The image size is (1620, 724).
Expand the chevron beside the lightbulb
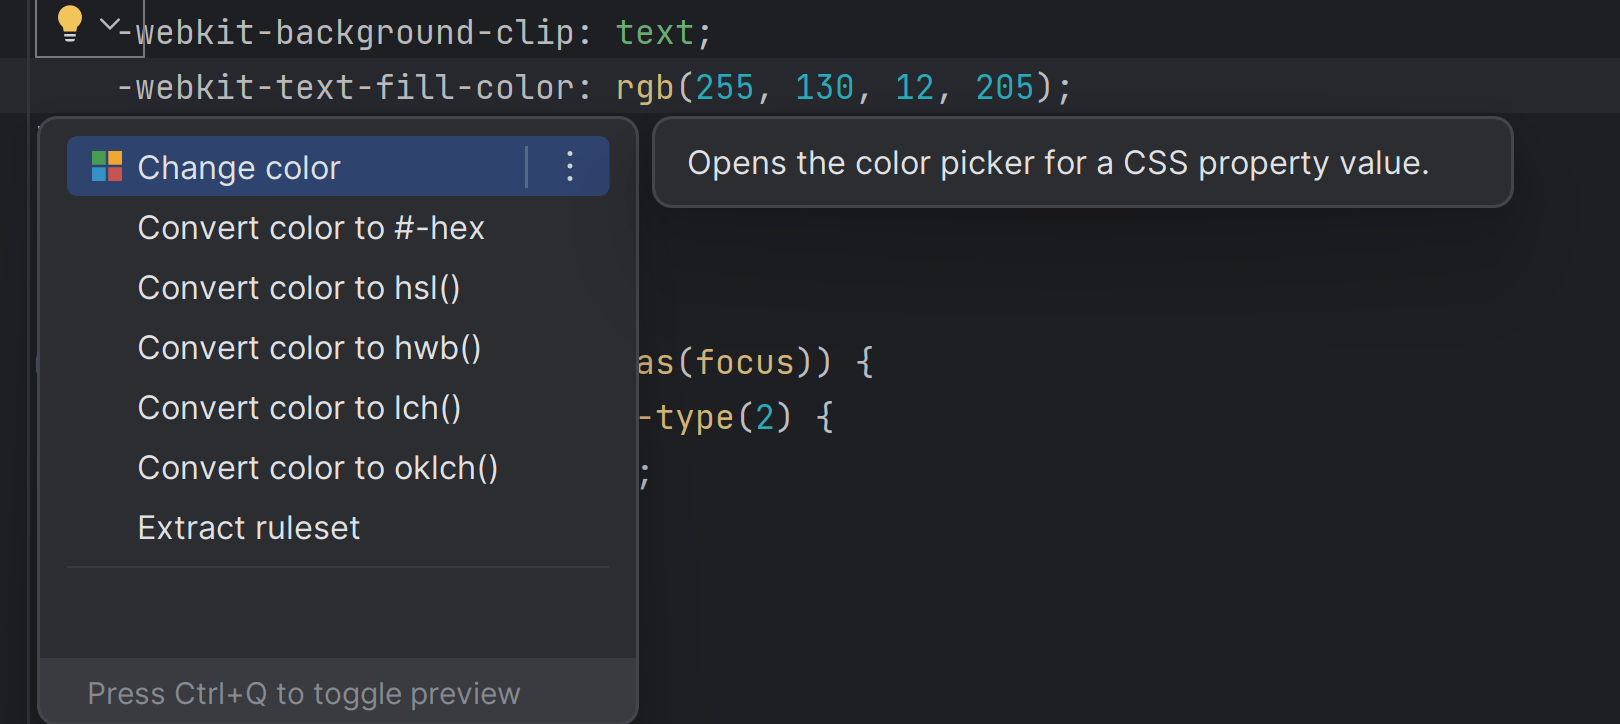pyautogui.click(x=110, y=24)
